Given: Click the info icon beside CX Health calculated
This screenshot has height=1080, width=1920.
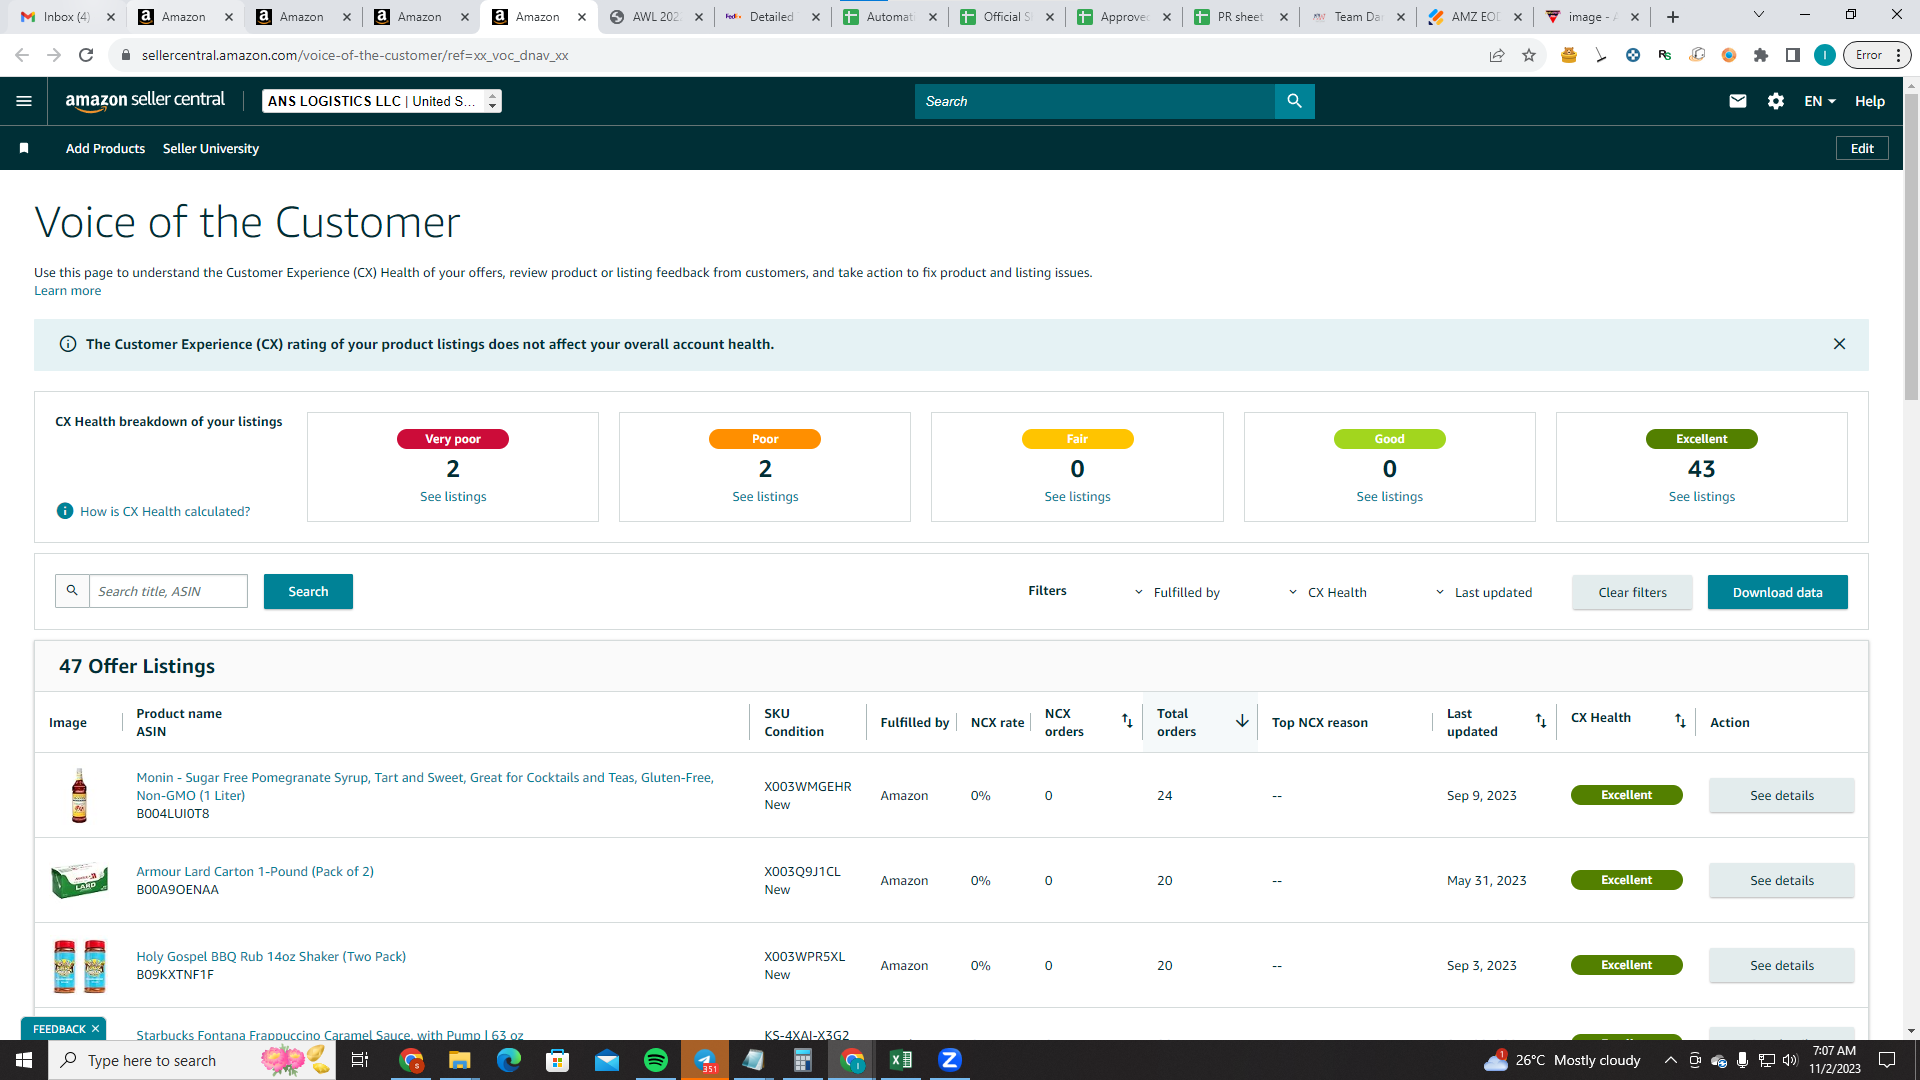Looking at the screenshot, I should [x=65, y=511].
